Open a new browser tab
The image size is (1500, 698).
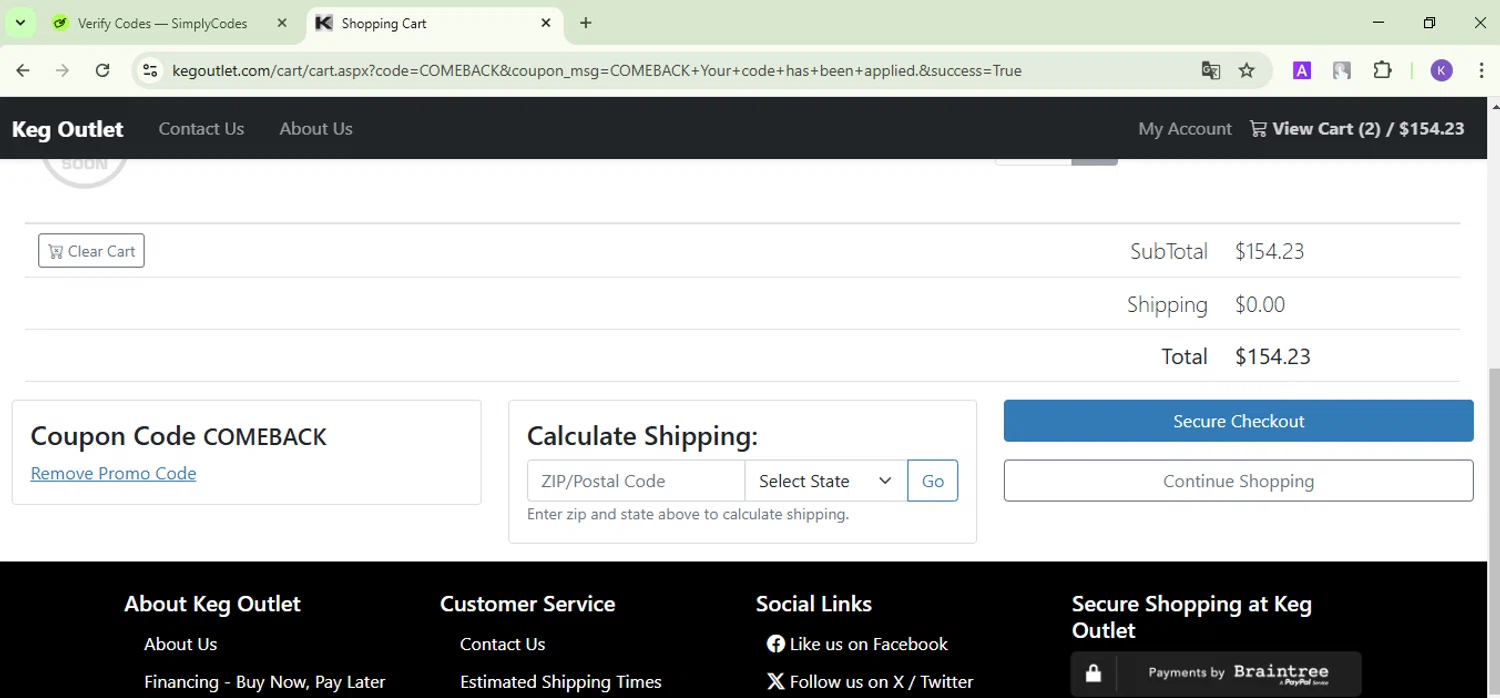tap(586, 23)
